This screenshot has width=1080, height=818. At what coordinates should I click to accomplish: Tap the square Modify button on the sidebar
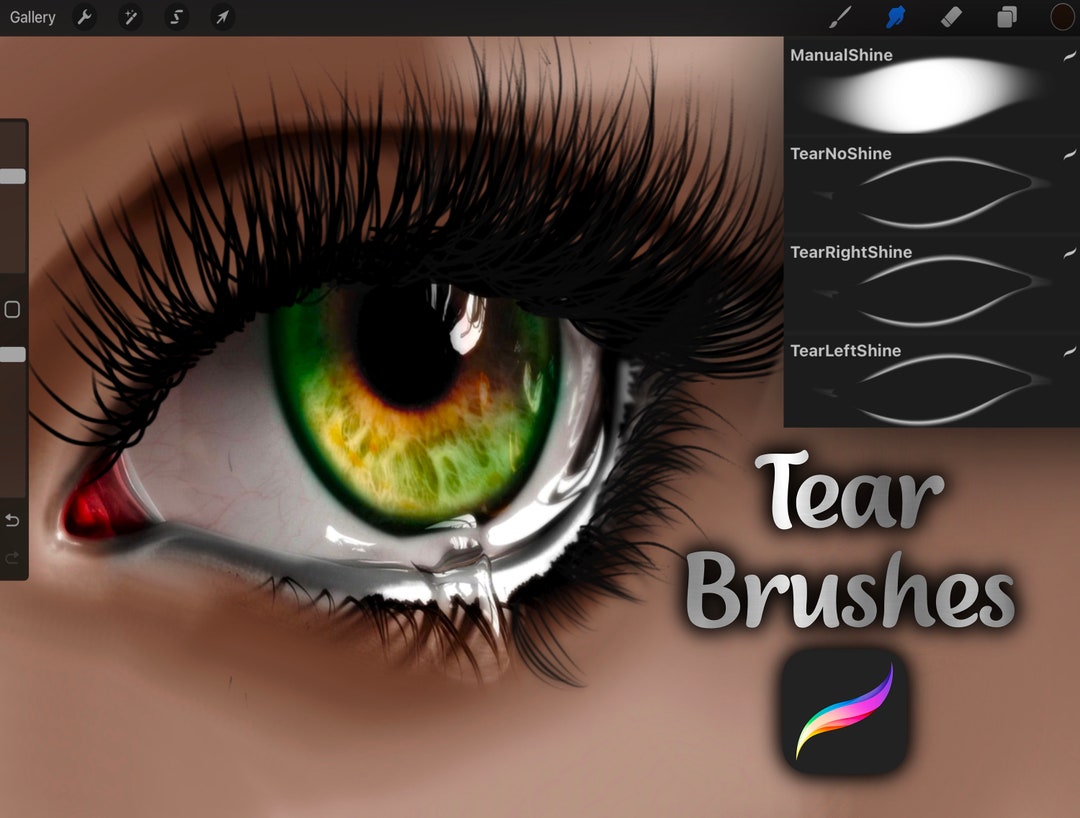point(11,310)
